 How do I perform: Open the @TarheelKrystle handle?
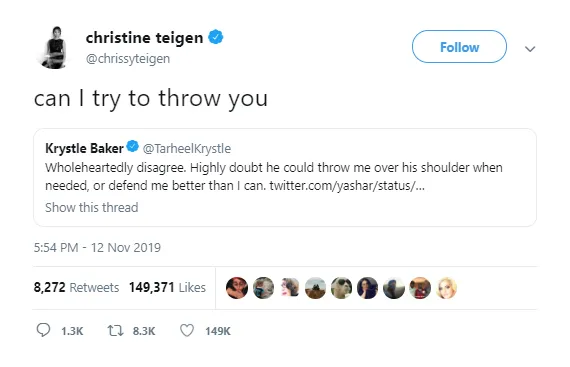187,149
